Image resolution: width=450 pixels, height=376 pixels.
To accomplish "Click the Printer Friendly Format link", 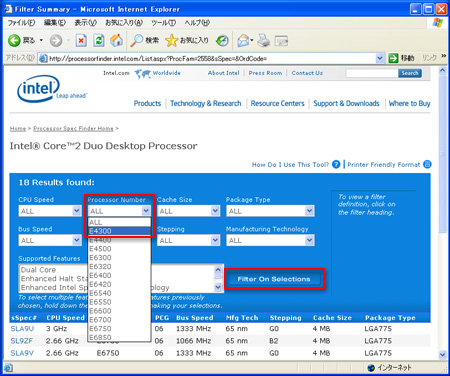I will [384, 164].
